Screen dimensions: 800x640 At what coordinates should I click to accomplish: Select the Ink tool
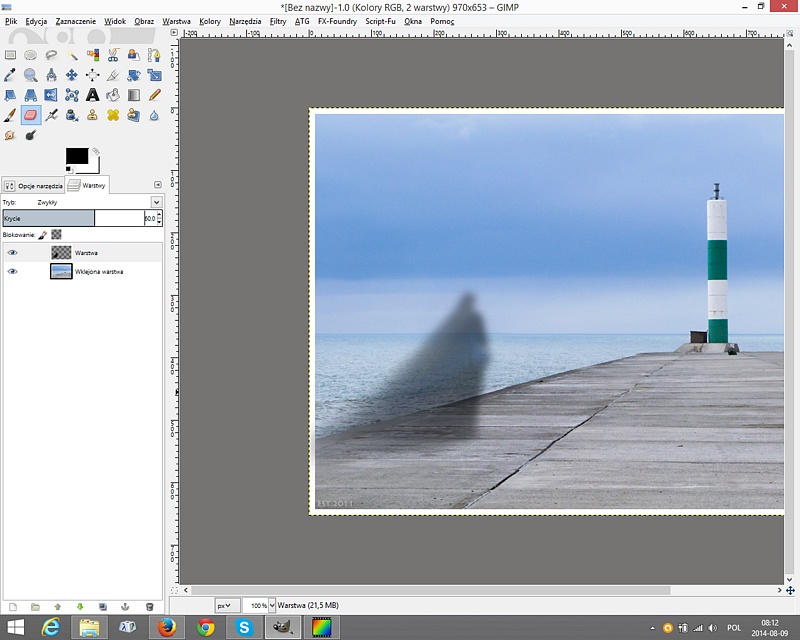pyautogui.click(x=72, y=115)
